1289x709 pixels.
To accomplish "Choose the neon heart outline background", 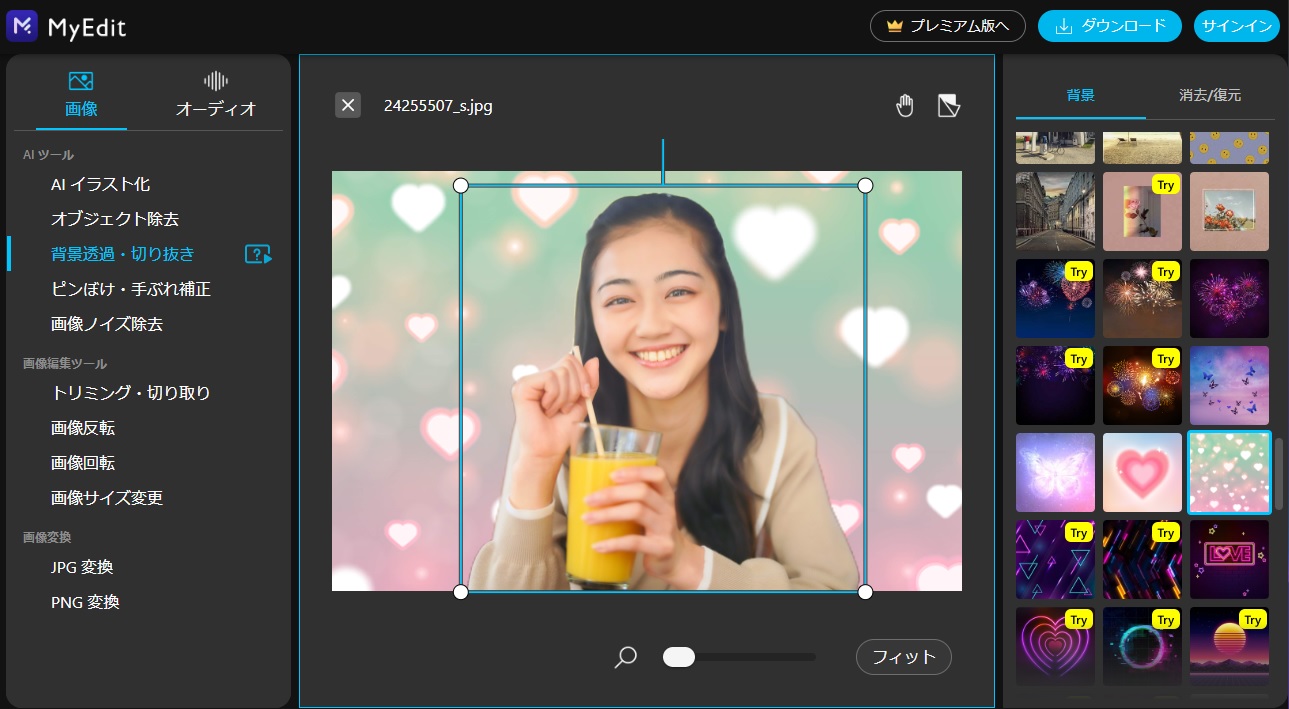I will (x=1055, y=646).
